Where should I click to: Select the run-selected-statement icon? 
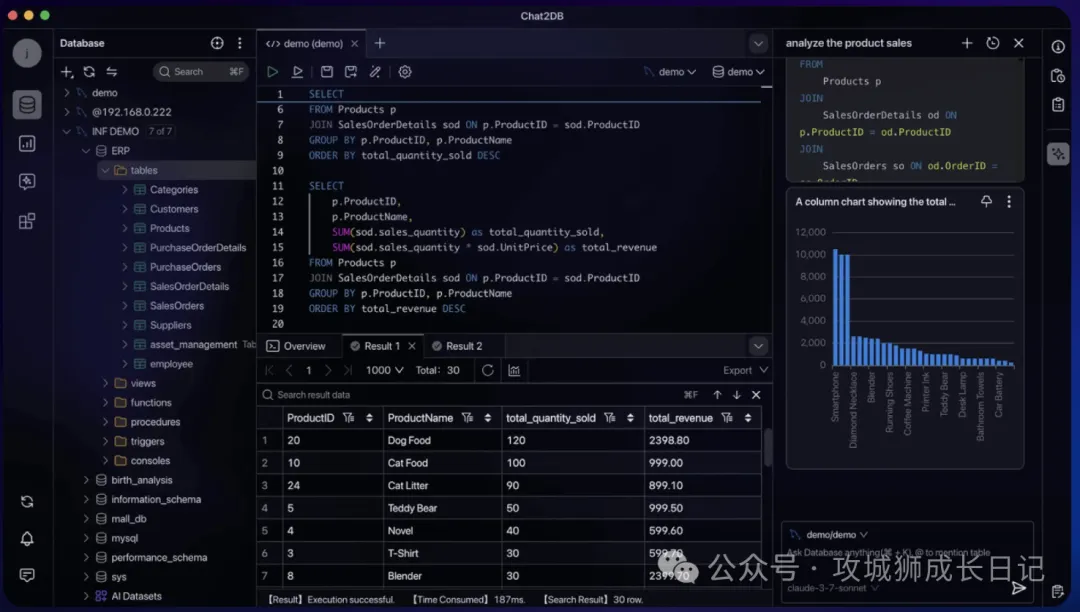coord(297,71)
